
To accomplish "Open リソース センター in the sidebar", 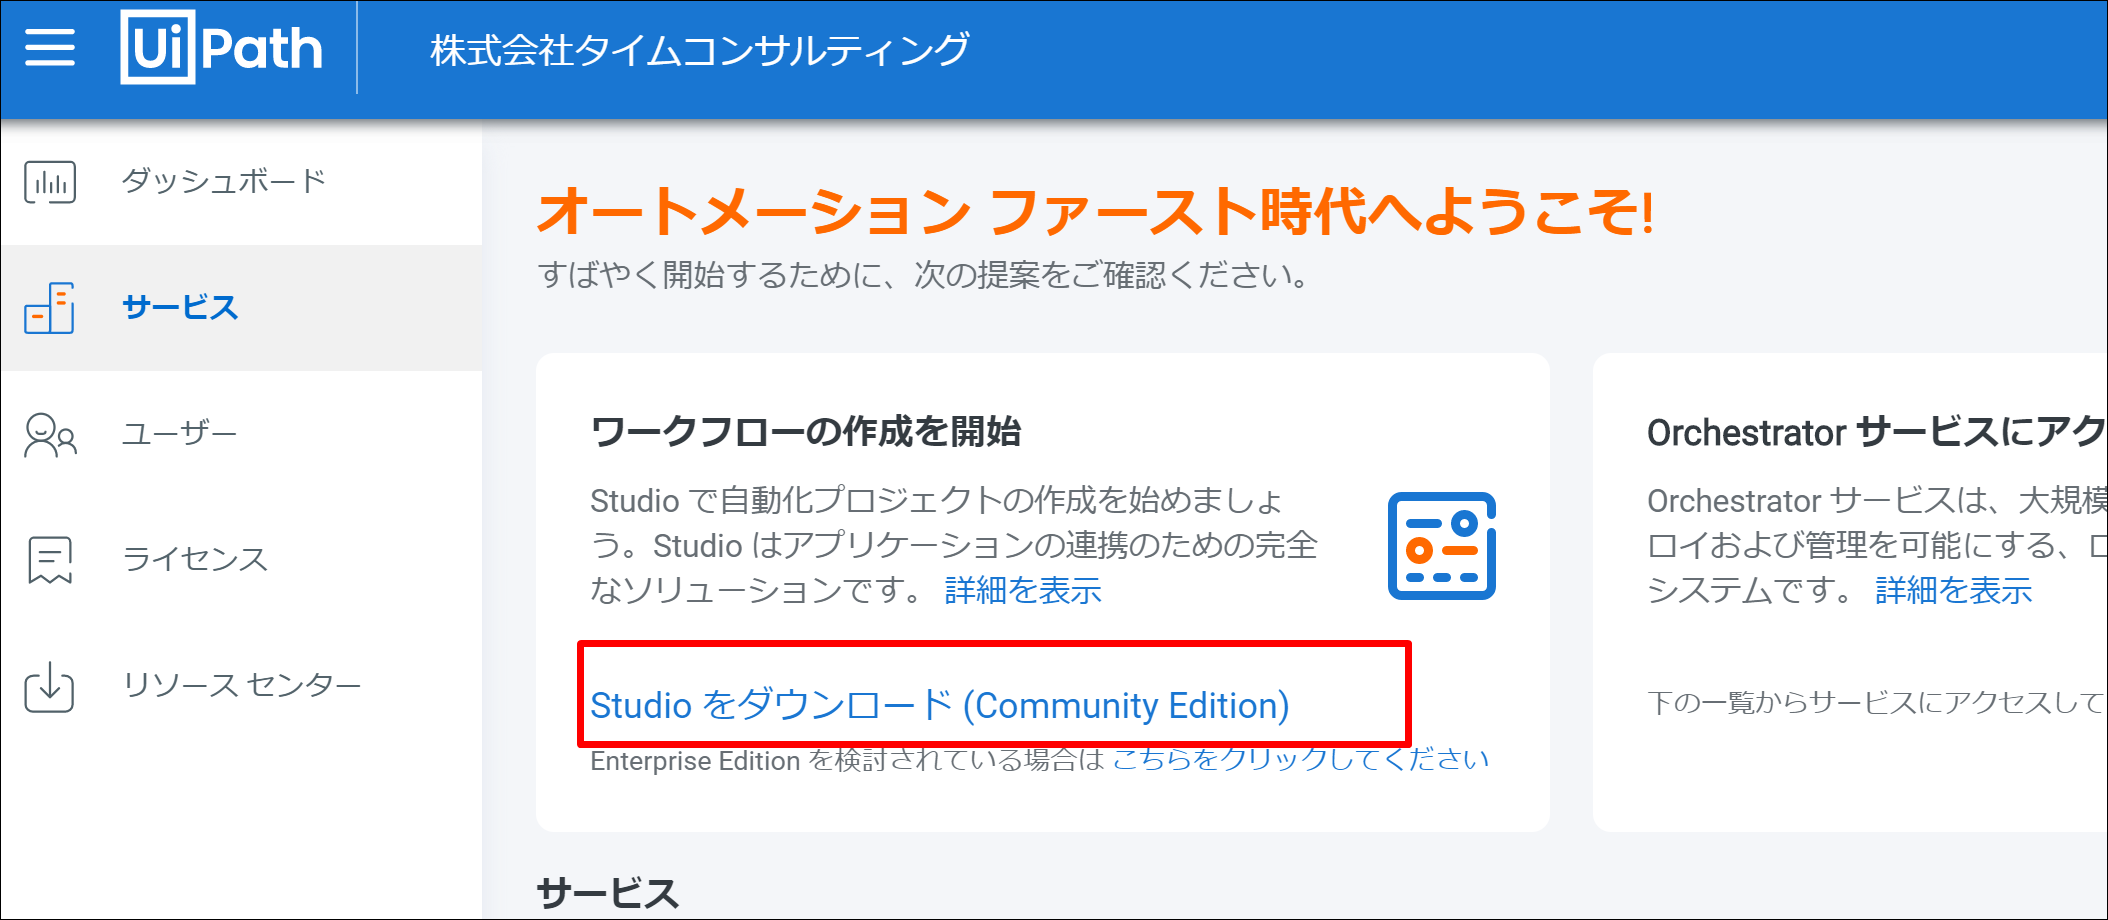I will [x=241, y=685].
